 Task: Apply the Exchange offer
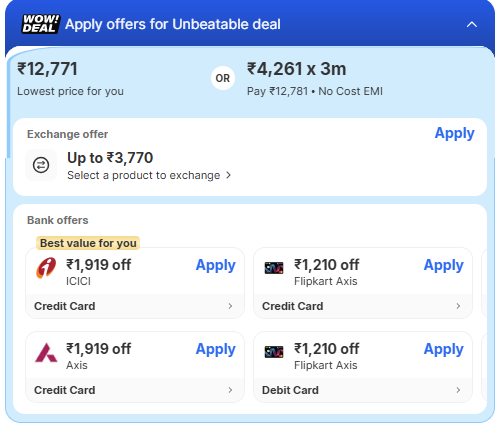click(454, 134)
